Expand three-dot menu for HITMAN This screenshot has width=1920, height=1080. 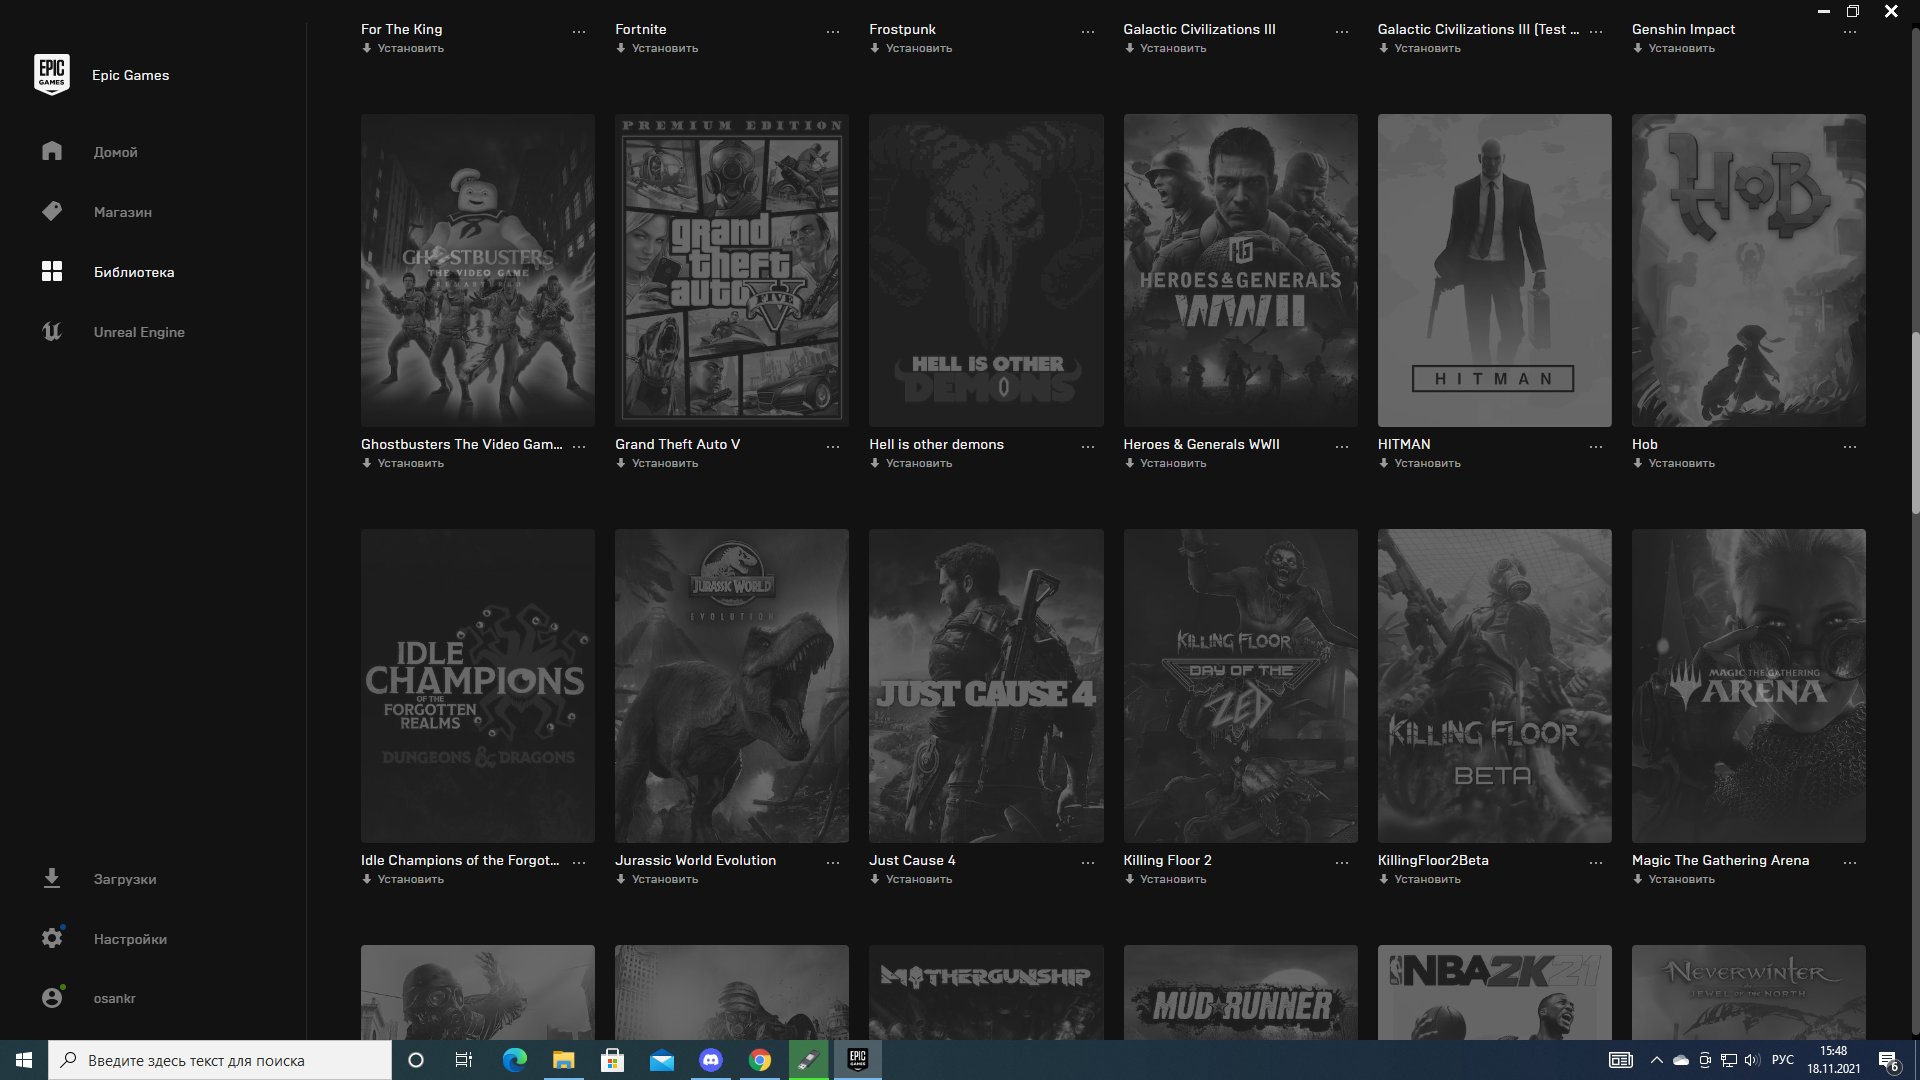1596,446
